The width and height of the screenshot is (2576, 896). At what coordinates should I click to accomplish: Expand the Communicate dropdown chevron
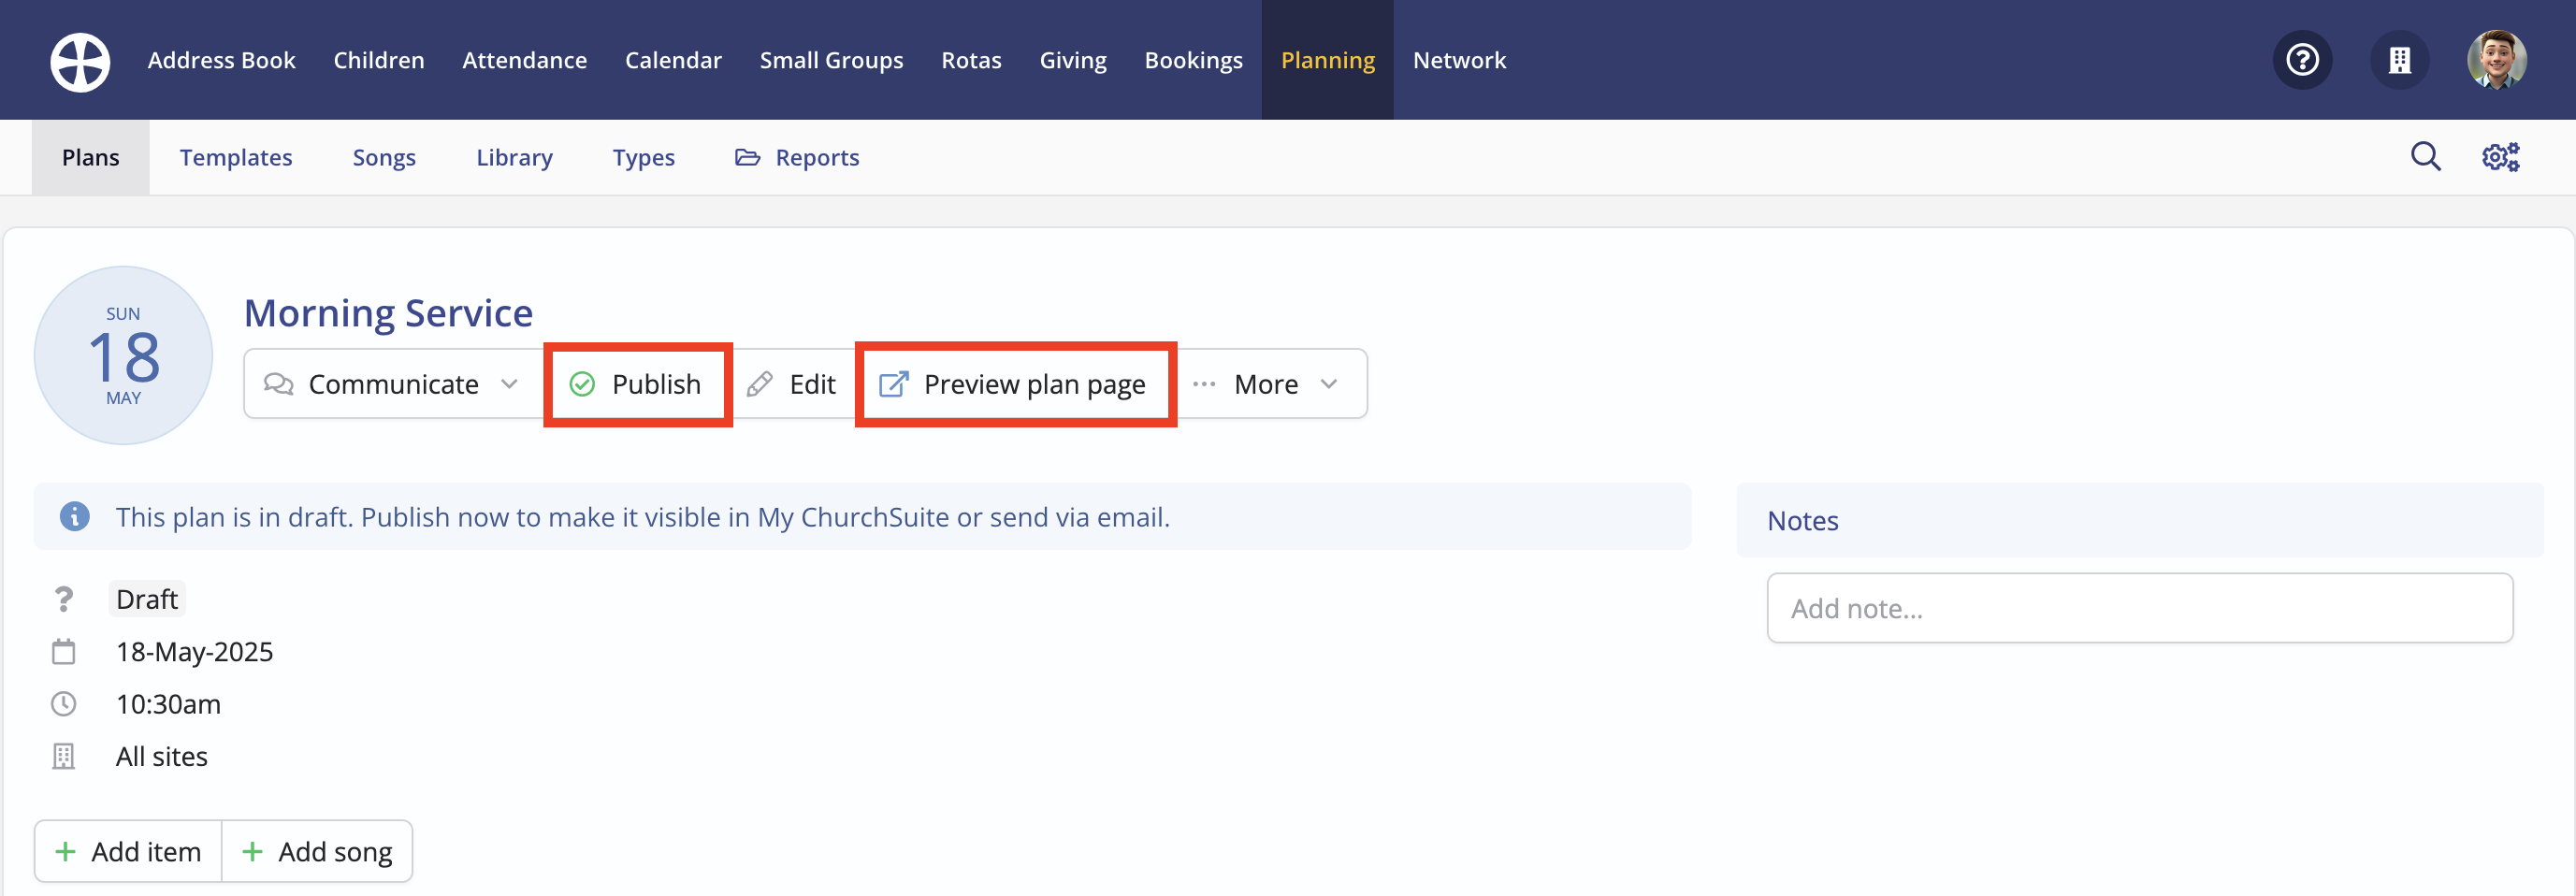coord(509,384)
